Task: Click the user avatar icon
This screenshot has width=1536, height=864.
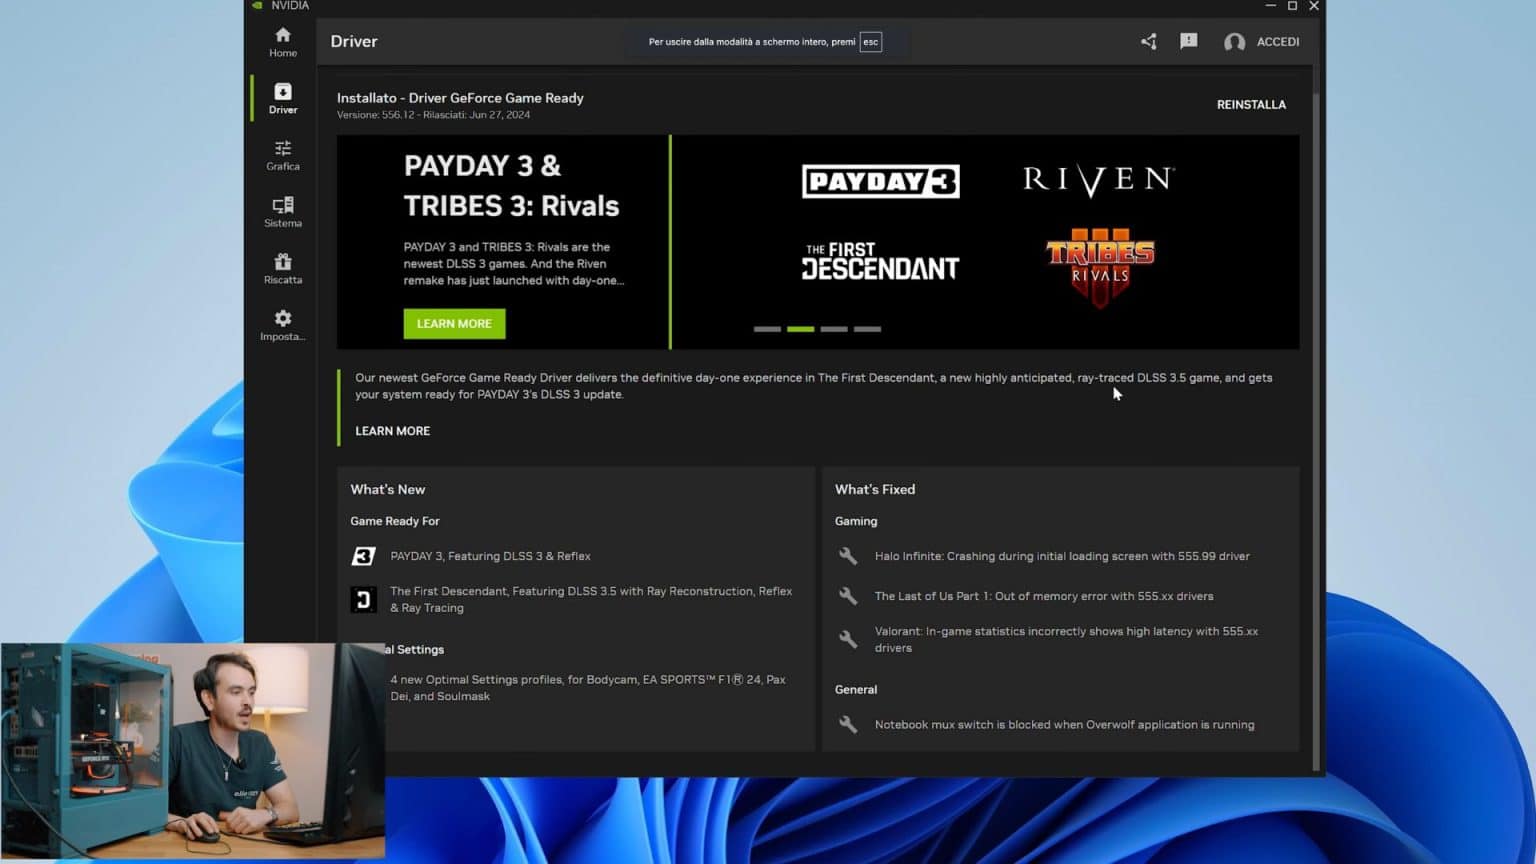Action: (1234, 42)
